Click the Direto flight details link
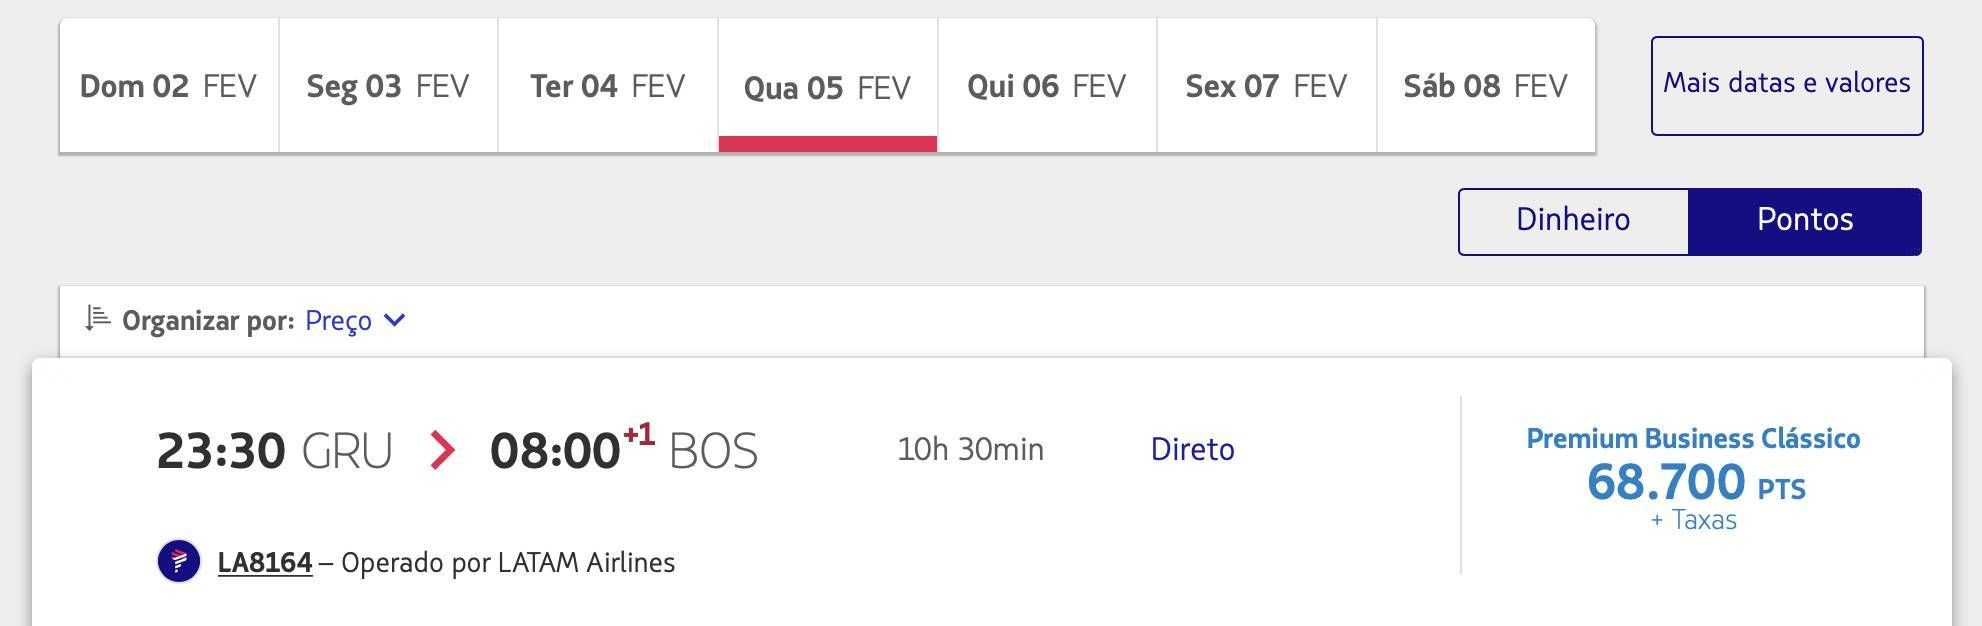Screen dimensions: 1982x626 tap(1192, 449)
